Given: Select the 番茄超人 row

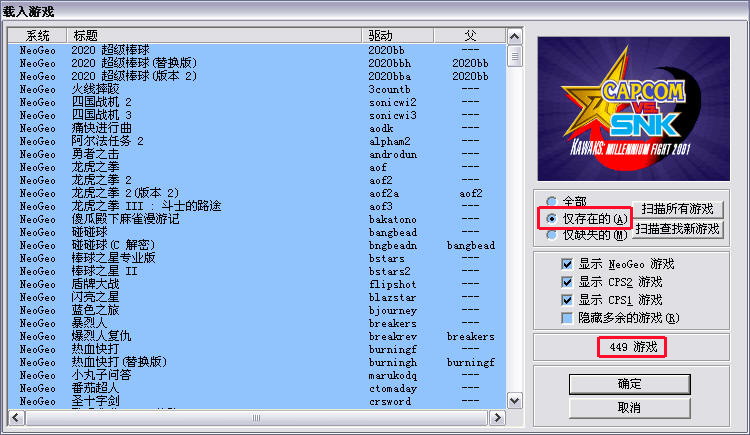Looking at the screenshot, I should (257, 388).
